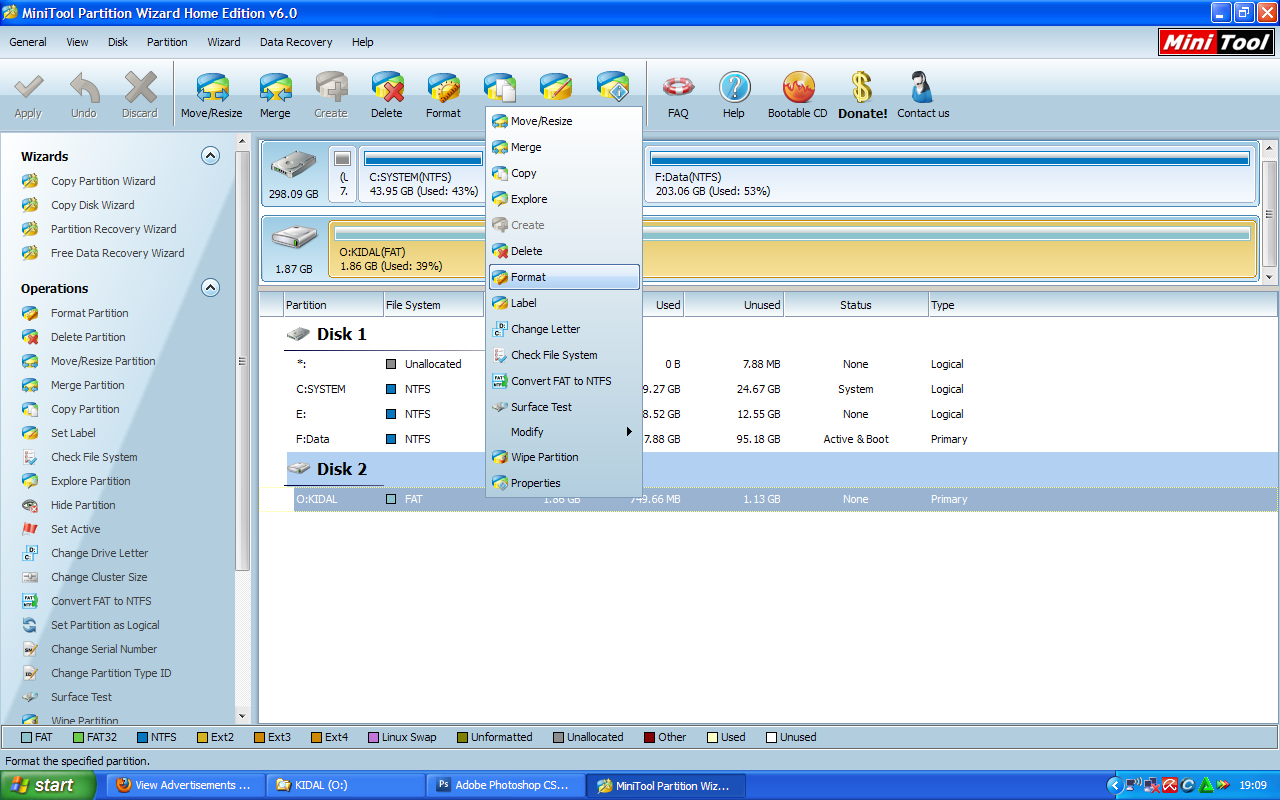Collapse the Wizards section
The width and height of the screenshot is (1280, 800).
point(210,155)
